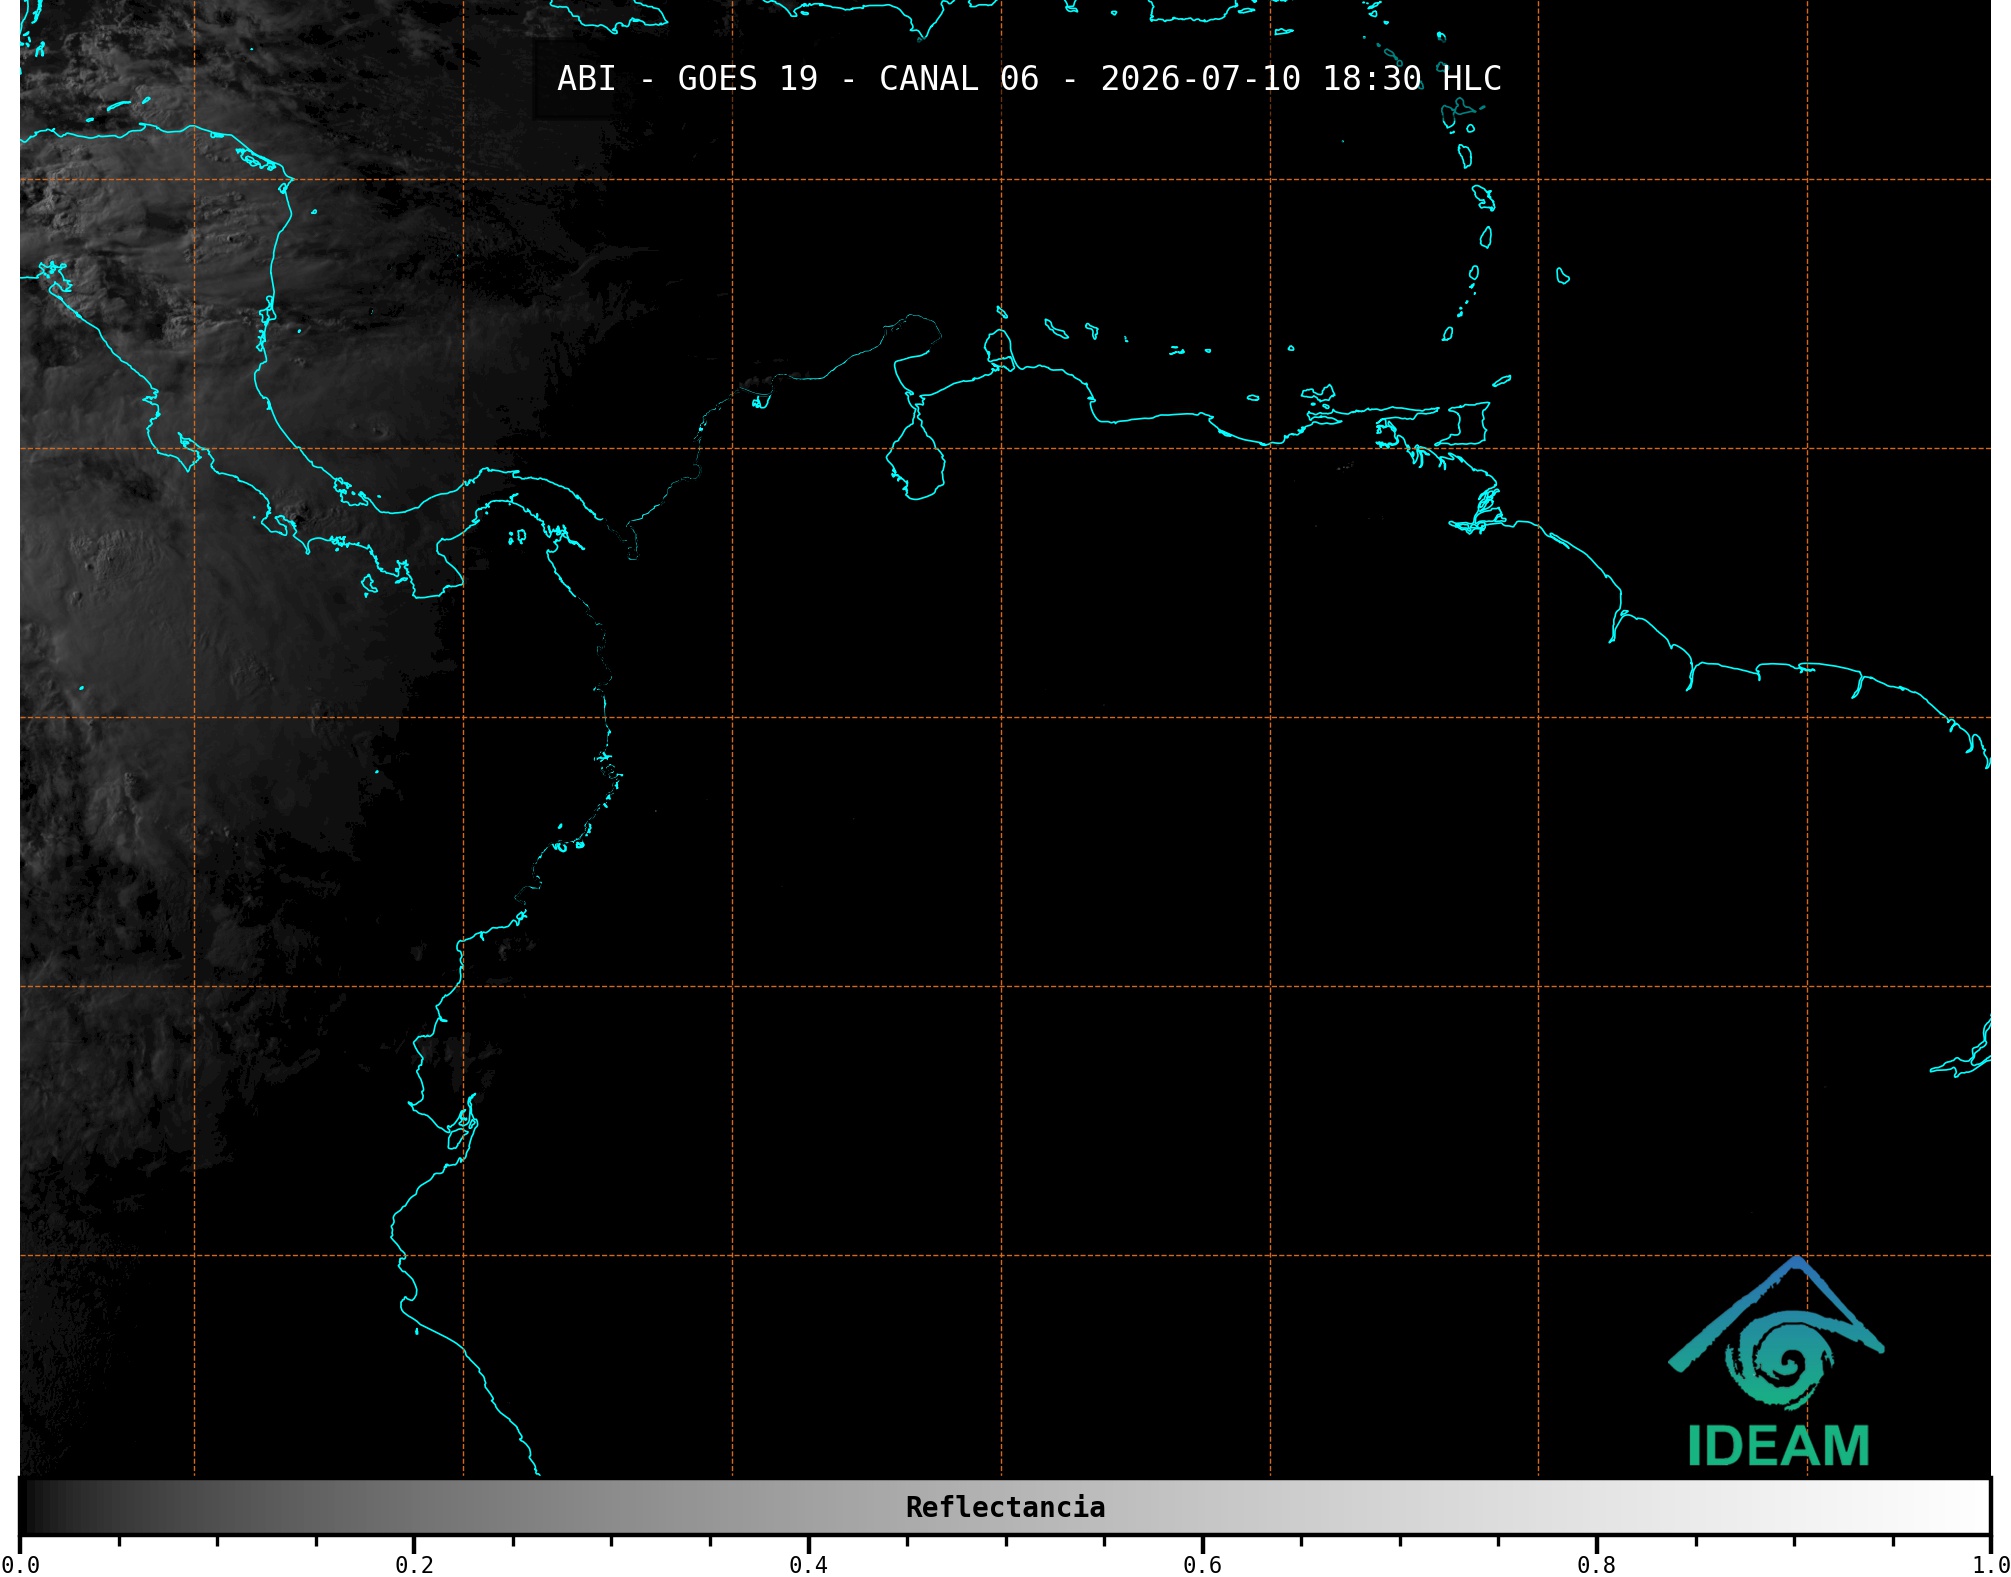Click the Reflectancia colorbar label
The width and height of the screenshot is (2011, 1577).
(x=1005, y=1507)
